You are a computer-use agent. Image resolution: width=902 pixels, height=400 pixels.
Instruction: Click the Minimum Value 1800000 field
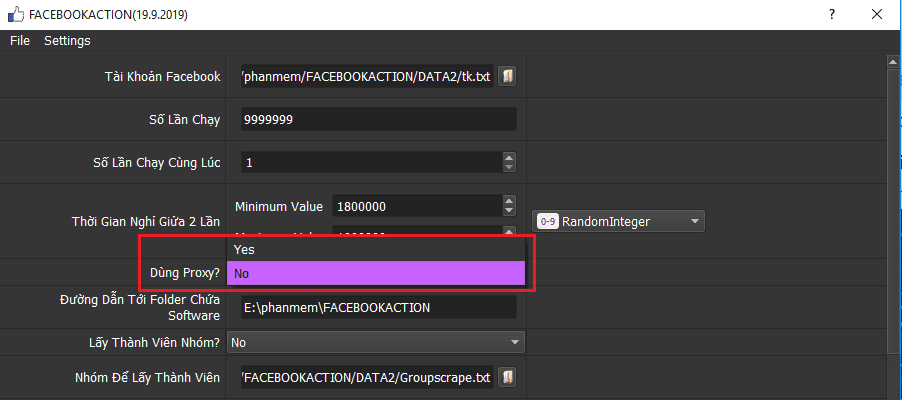click(x=417, y=206)
